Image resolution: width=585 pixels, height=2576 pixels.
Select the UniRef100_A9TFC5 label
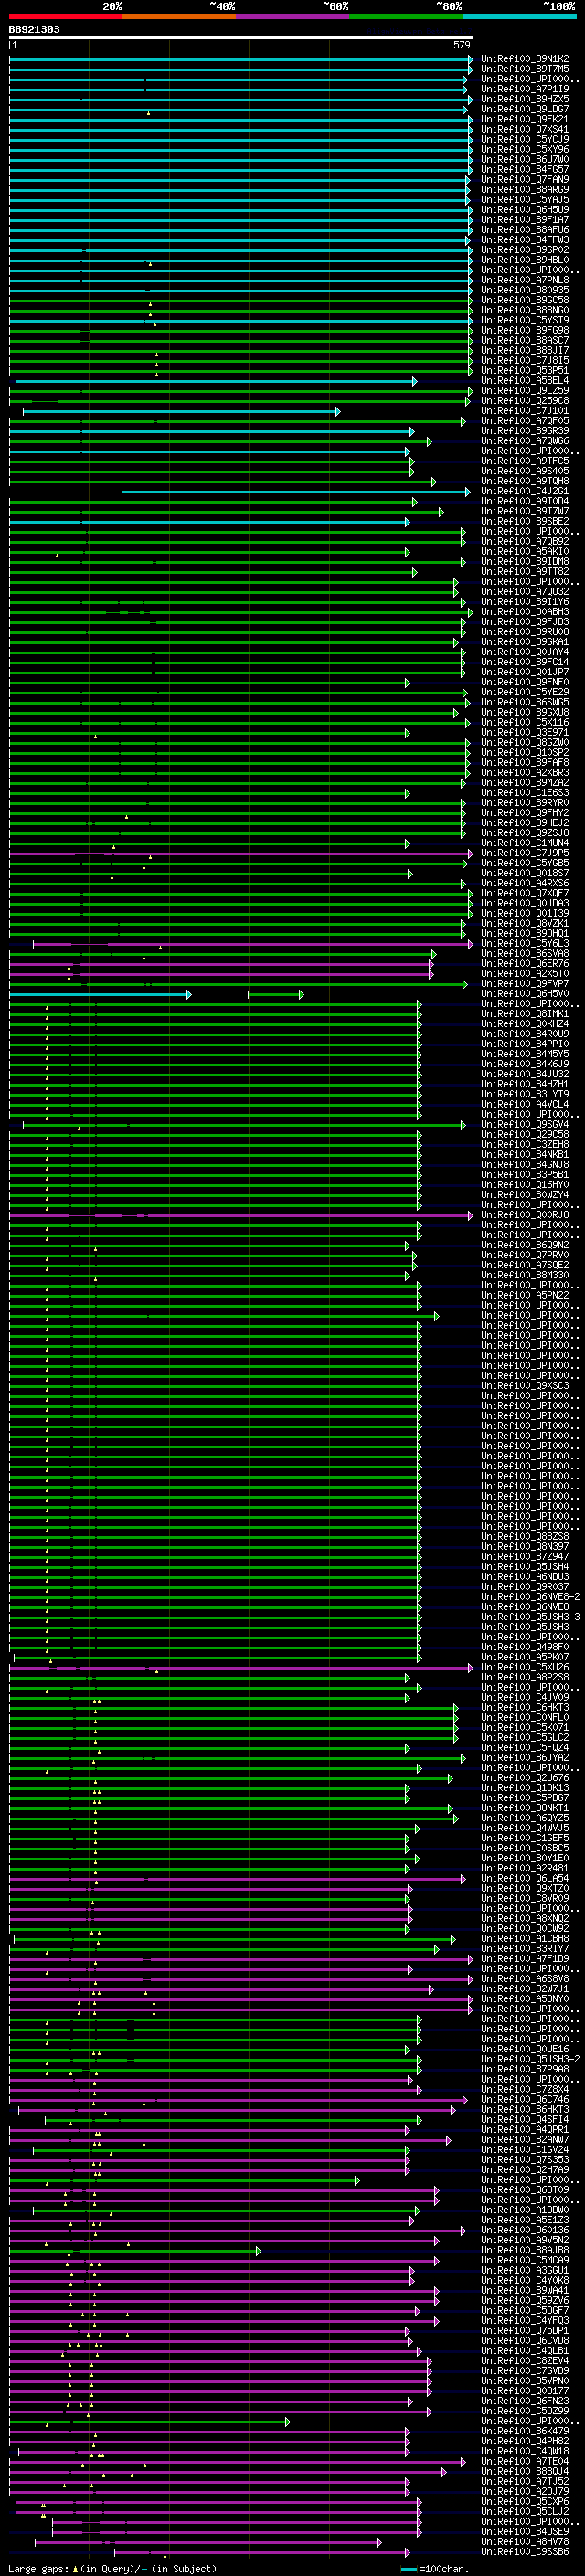coord(525,461)
